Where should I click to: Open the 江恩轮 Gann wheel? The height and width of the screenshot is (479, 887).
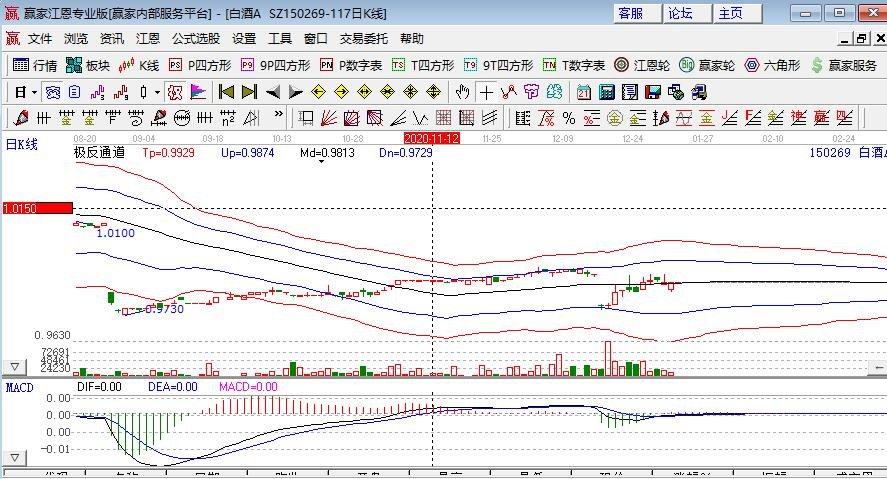pyautogui.click(x=642, y=66)
